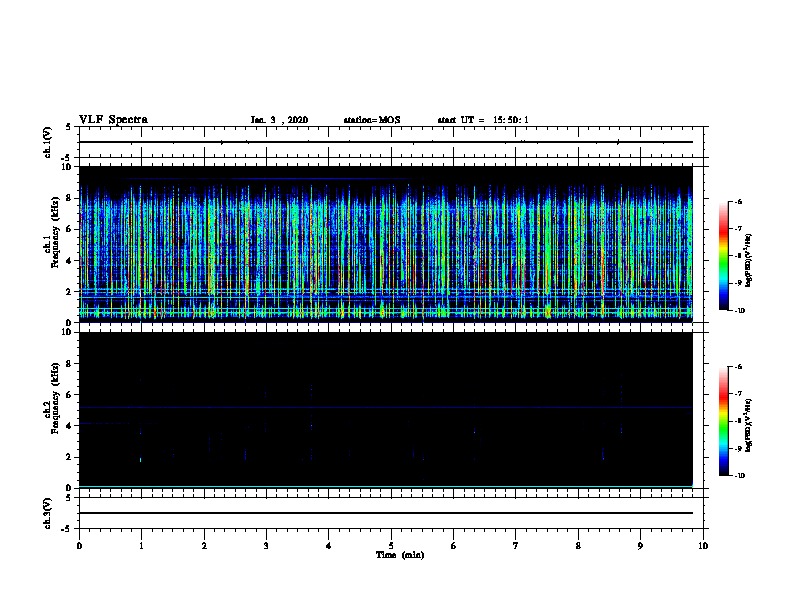Click the ch.1 color bar log(PSD) label
792x612 pixels.
pos(749,261)
